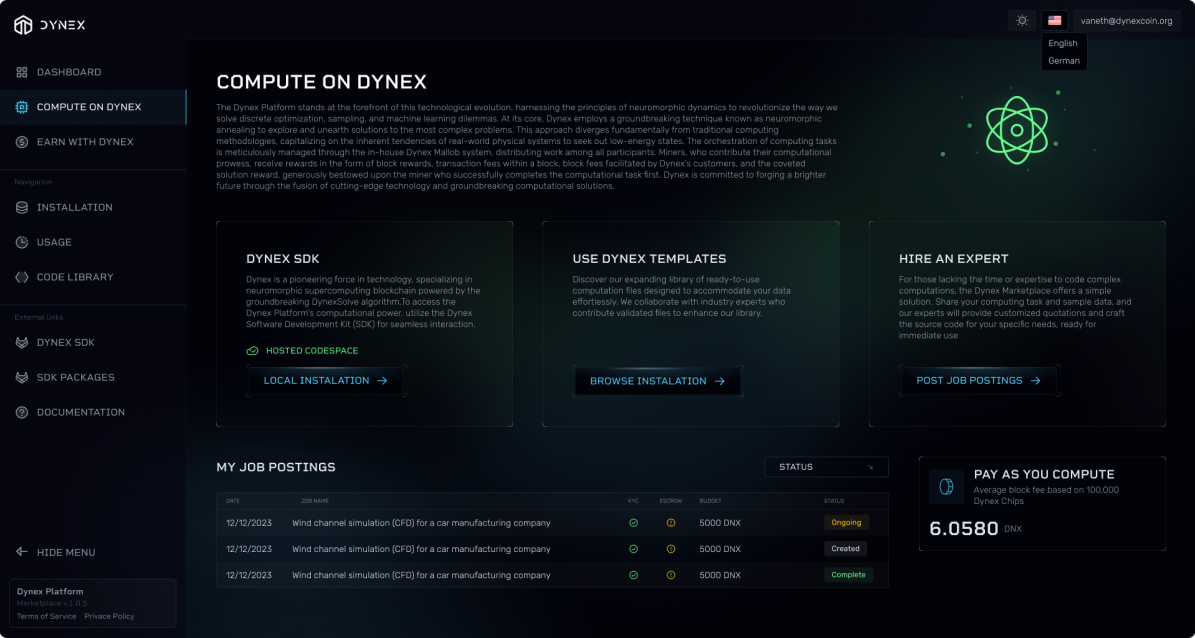Click the SDK Packages icon

pyautogui.click(x=22, y=377)
